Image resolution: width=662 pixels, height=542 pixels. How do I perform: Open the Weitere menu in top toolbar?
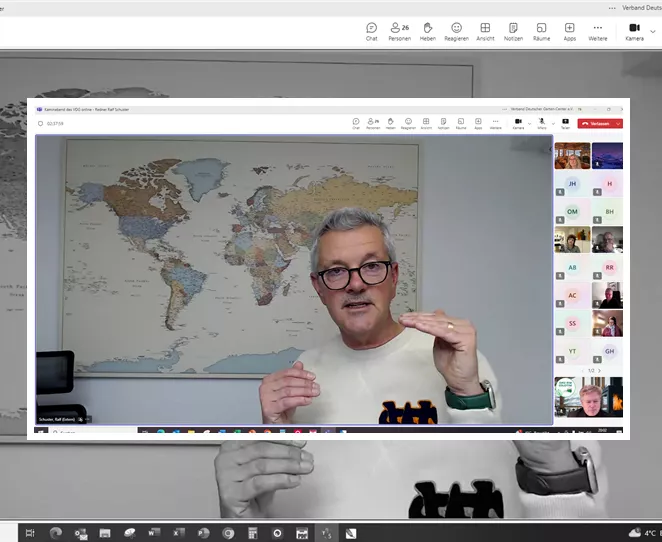(x=597, y=32)
